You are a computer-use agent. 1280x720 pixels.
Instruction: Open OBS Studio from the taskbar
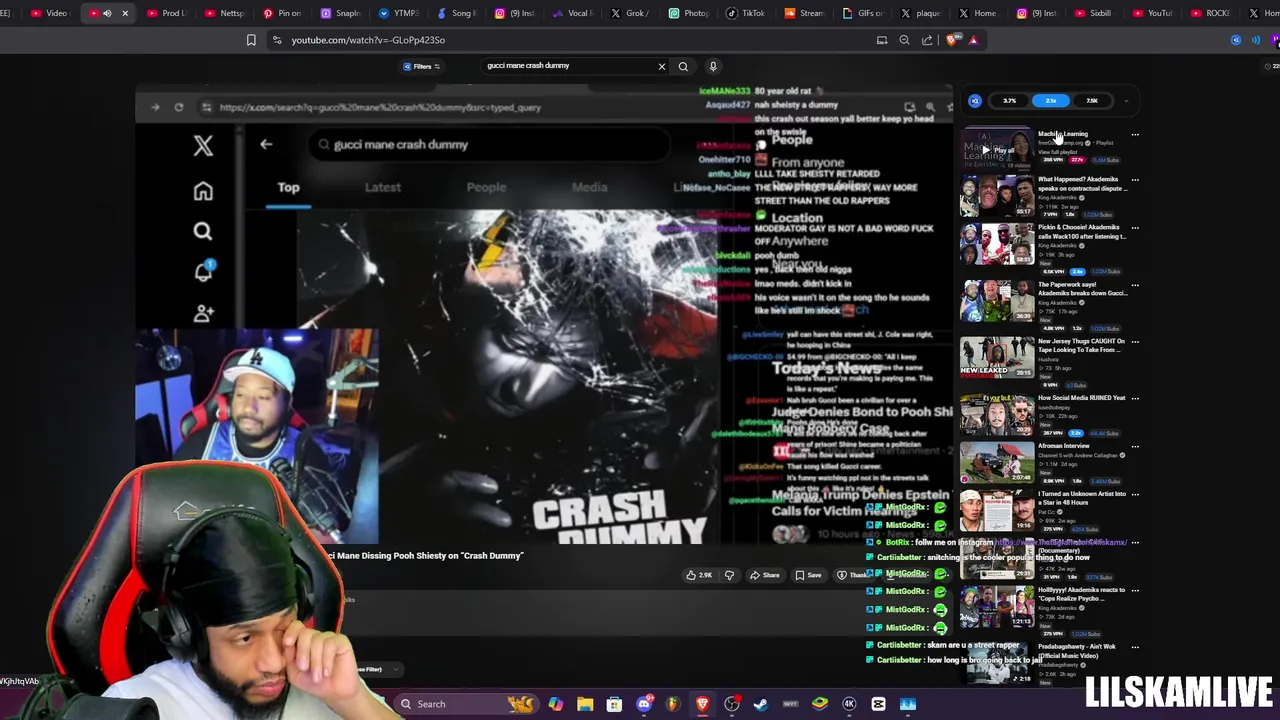(732, 704)
